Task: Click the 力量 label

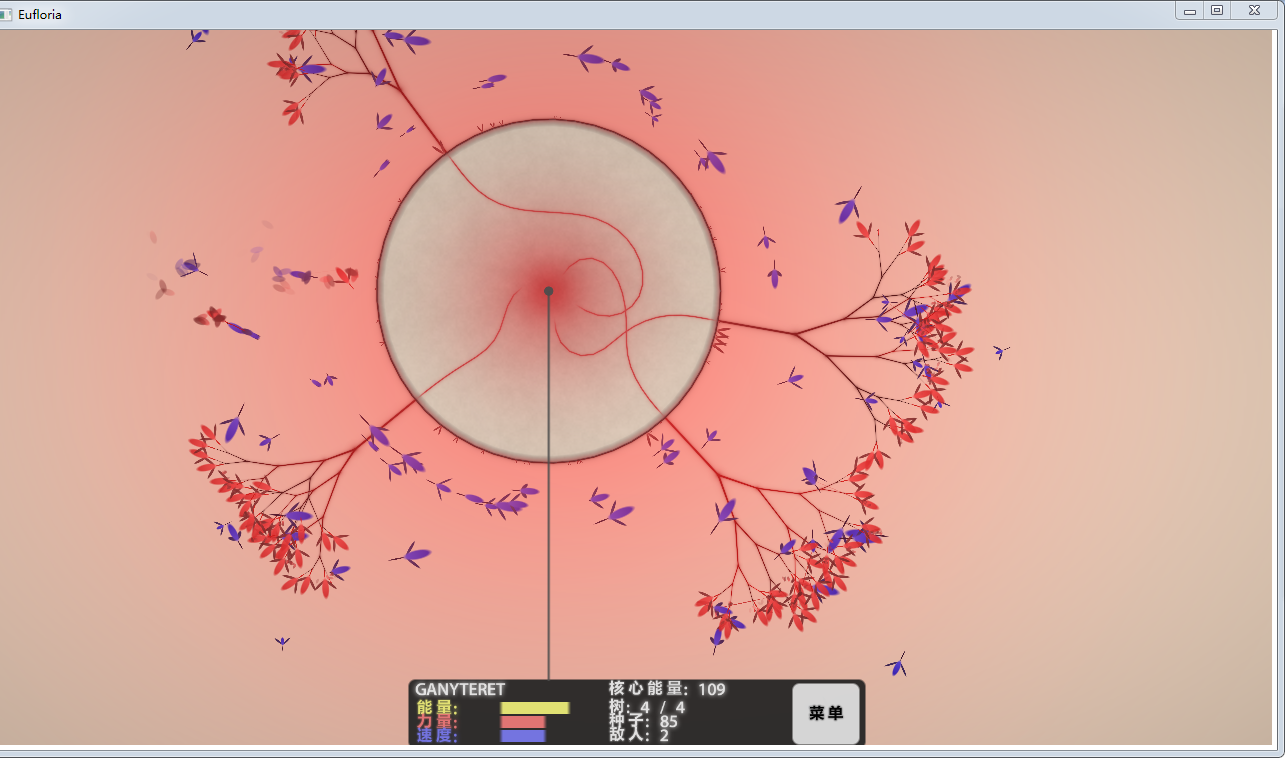Action: pos(437,722)
